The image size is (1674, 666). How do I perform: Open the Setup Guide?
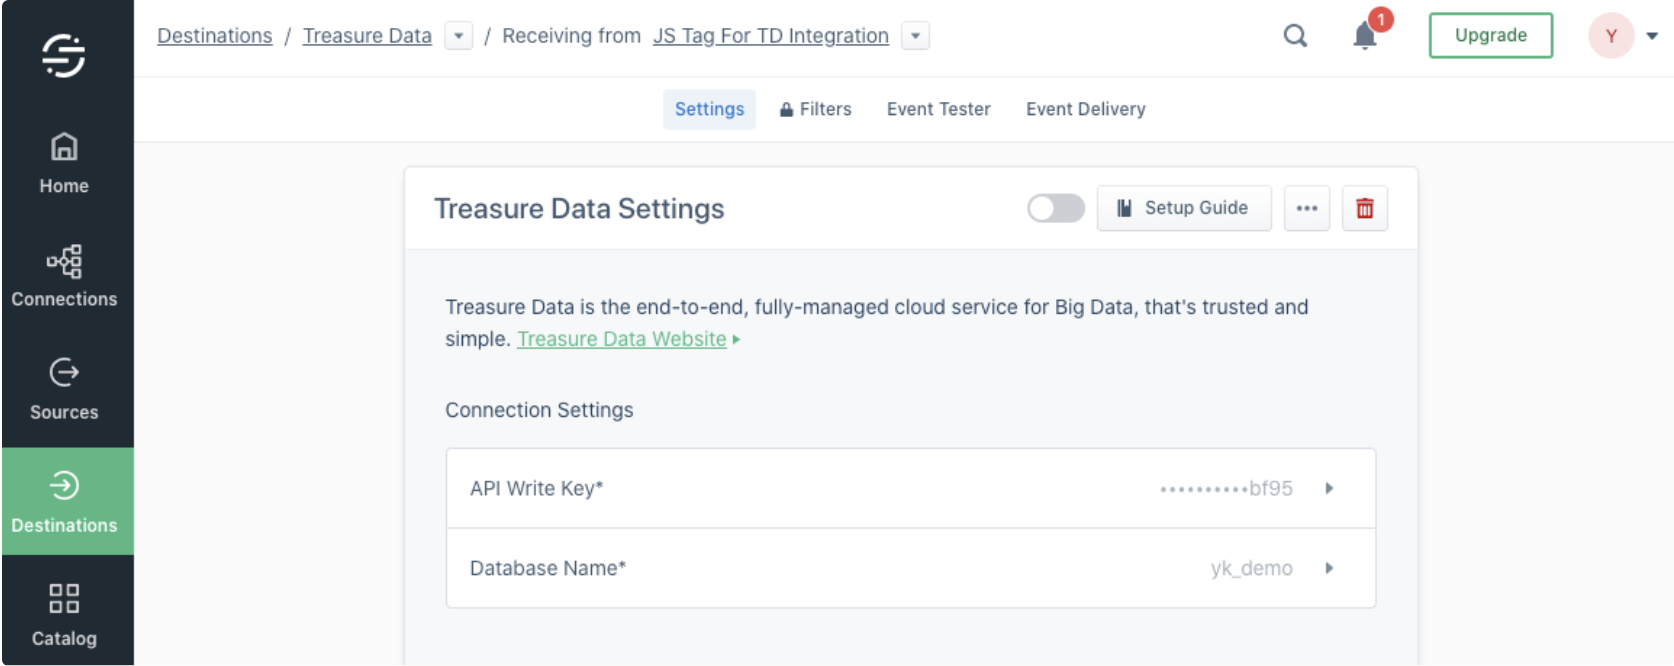1183,208
